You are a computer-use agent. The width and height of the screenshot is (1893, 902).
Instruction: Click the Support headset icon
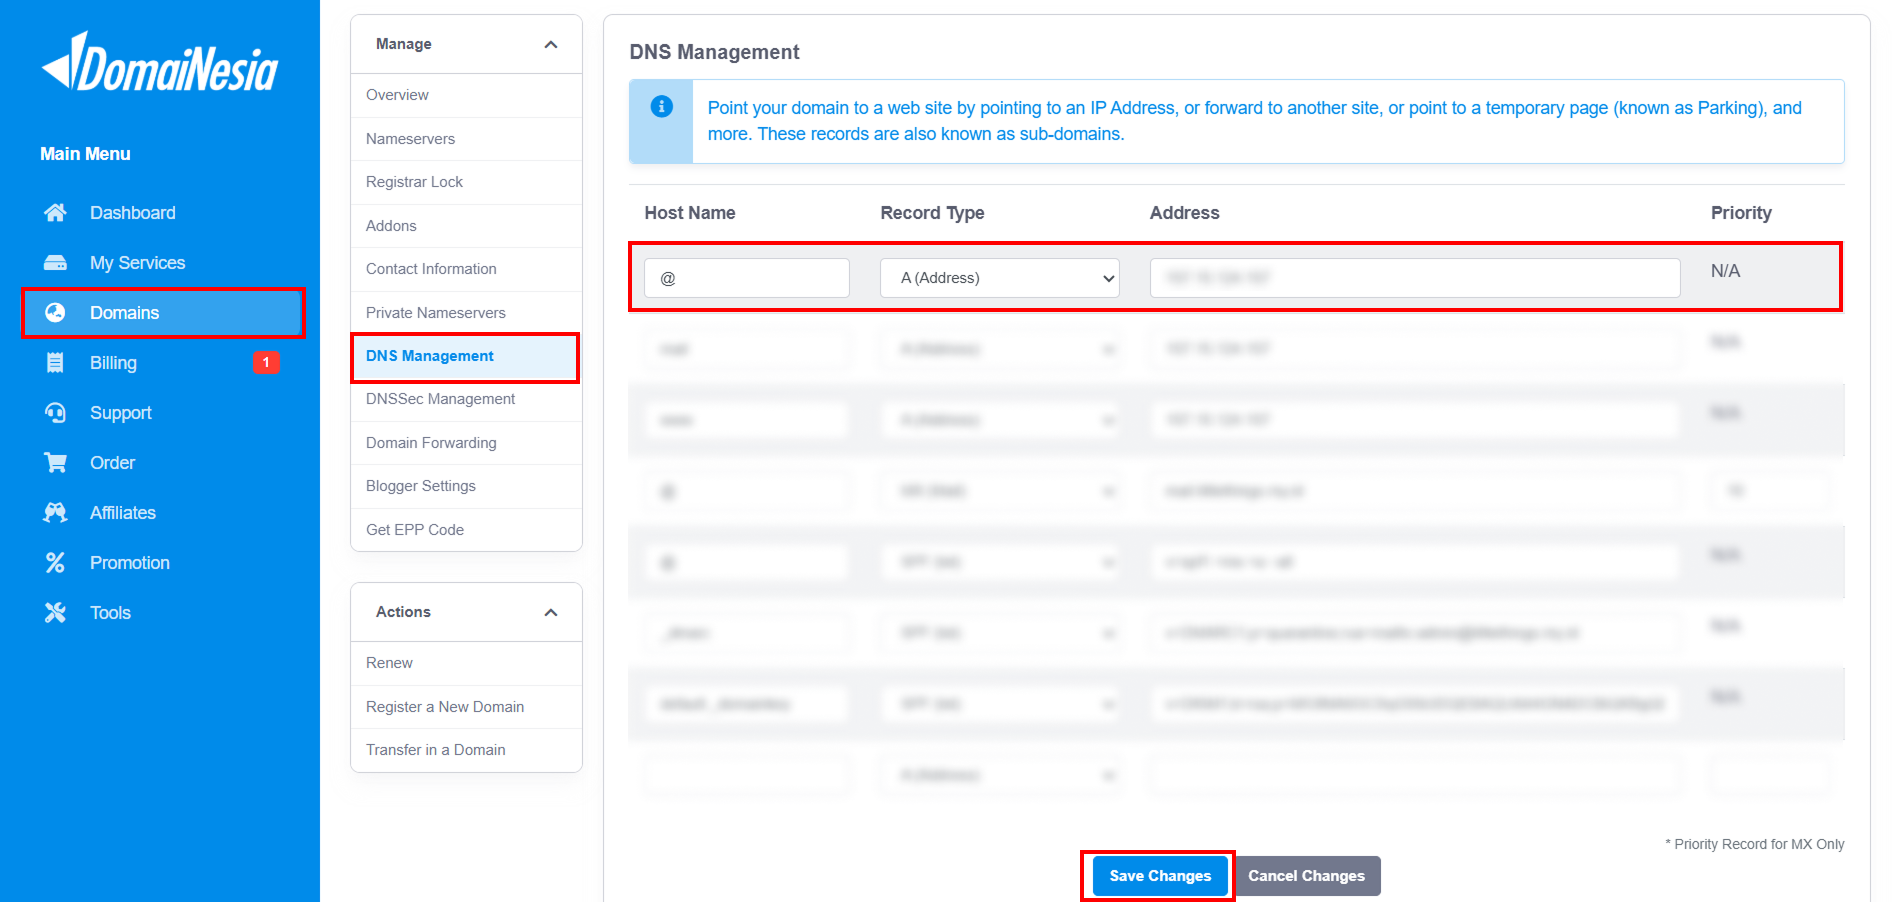(x=57, y=412)
